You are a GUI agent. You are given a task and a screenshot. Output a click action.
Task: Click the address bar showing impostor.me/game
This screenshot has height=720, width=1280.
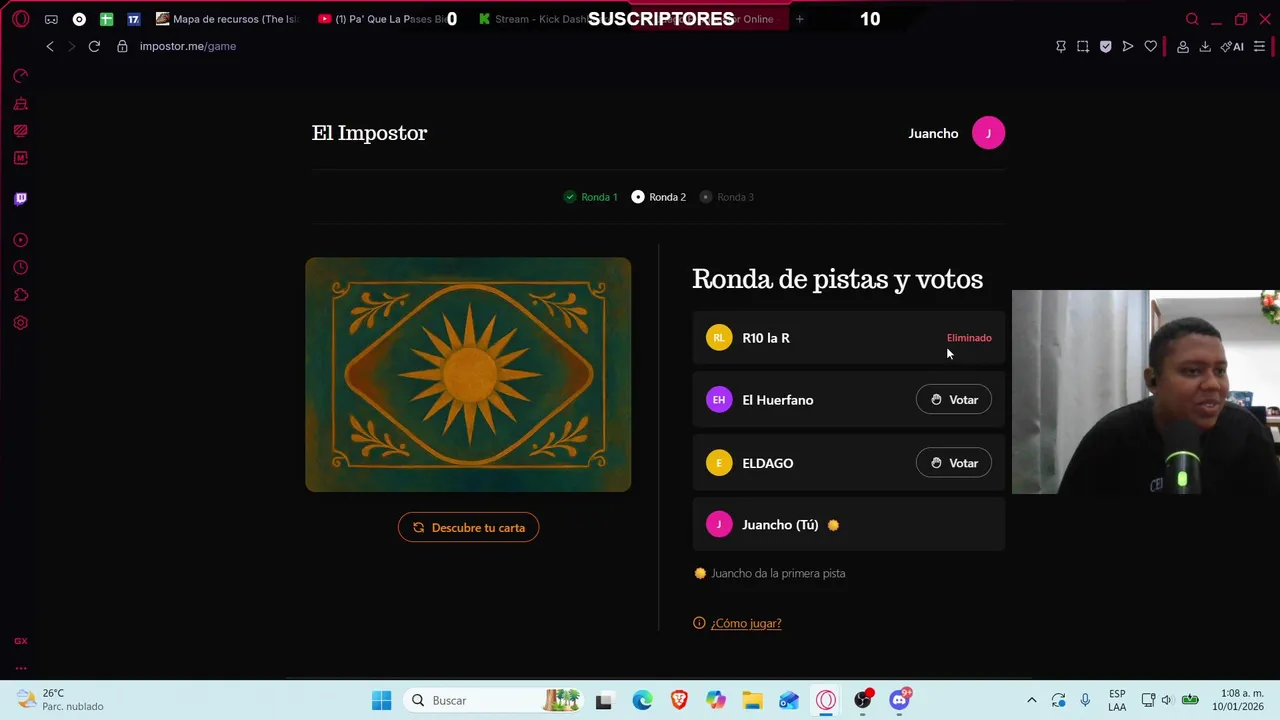point(187,46)
